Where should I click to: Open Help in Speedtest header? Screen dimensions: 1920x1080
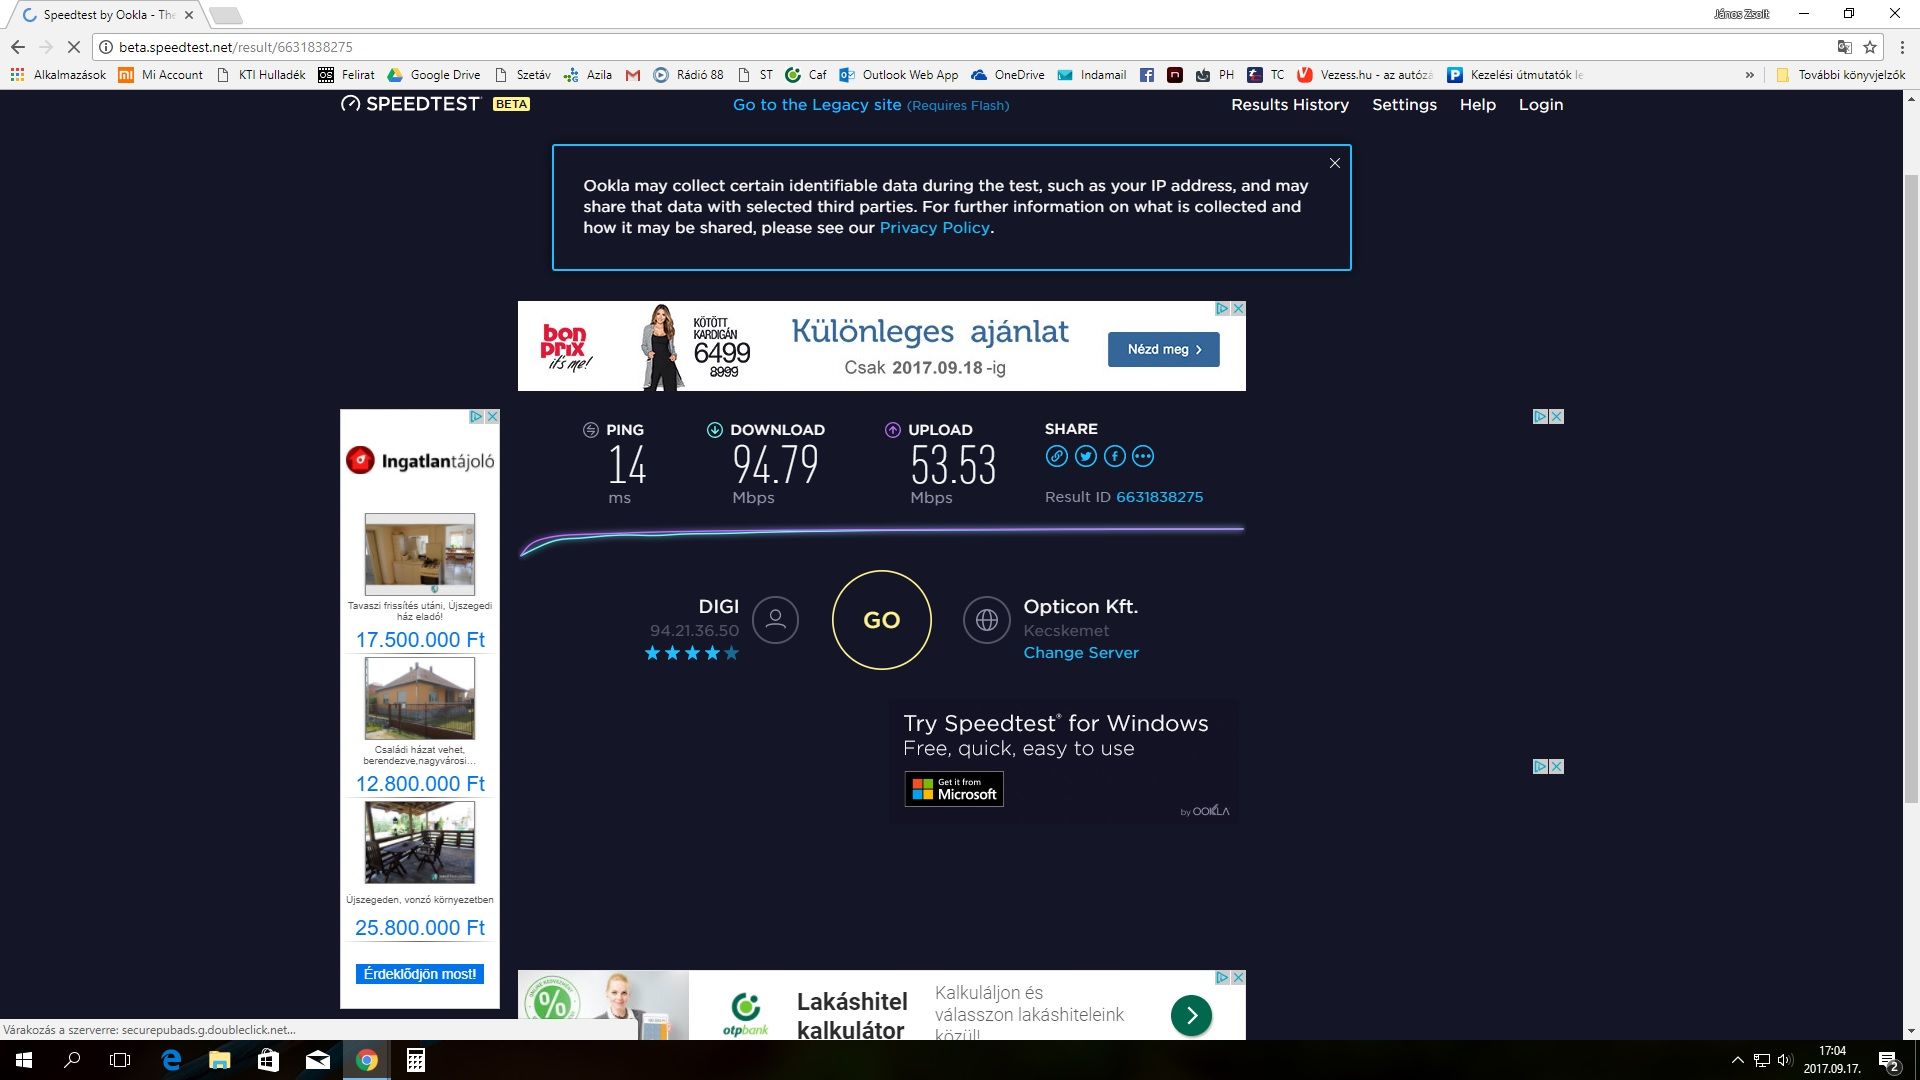pyautogui.click(x=1477, y=105)
